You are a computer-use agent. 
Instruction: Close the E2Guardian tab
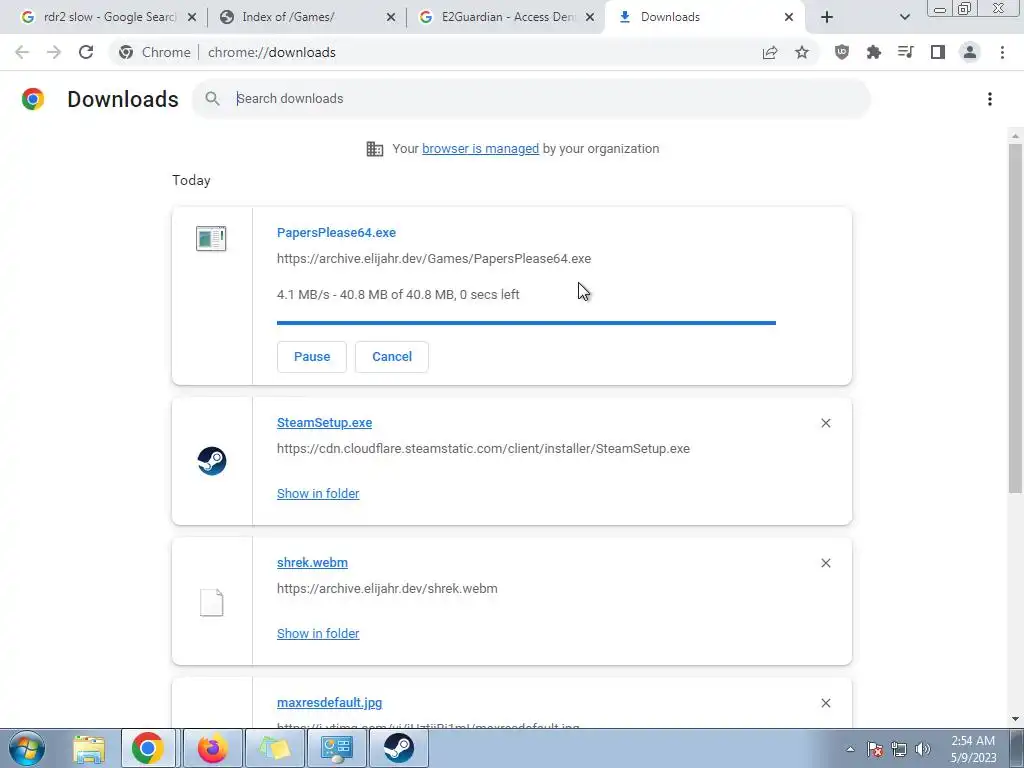(x=590, y=17)
